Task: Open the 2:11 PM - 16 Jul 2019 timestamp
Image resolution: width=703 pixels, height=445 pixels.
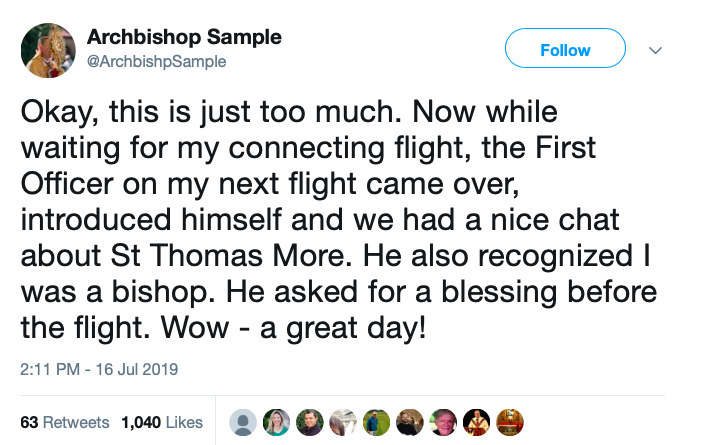Action: (99, 369)
